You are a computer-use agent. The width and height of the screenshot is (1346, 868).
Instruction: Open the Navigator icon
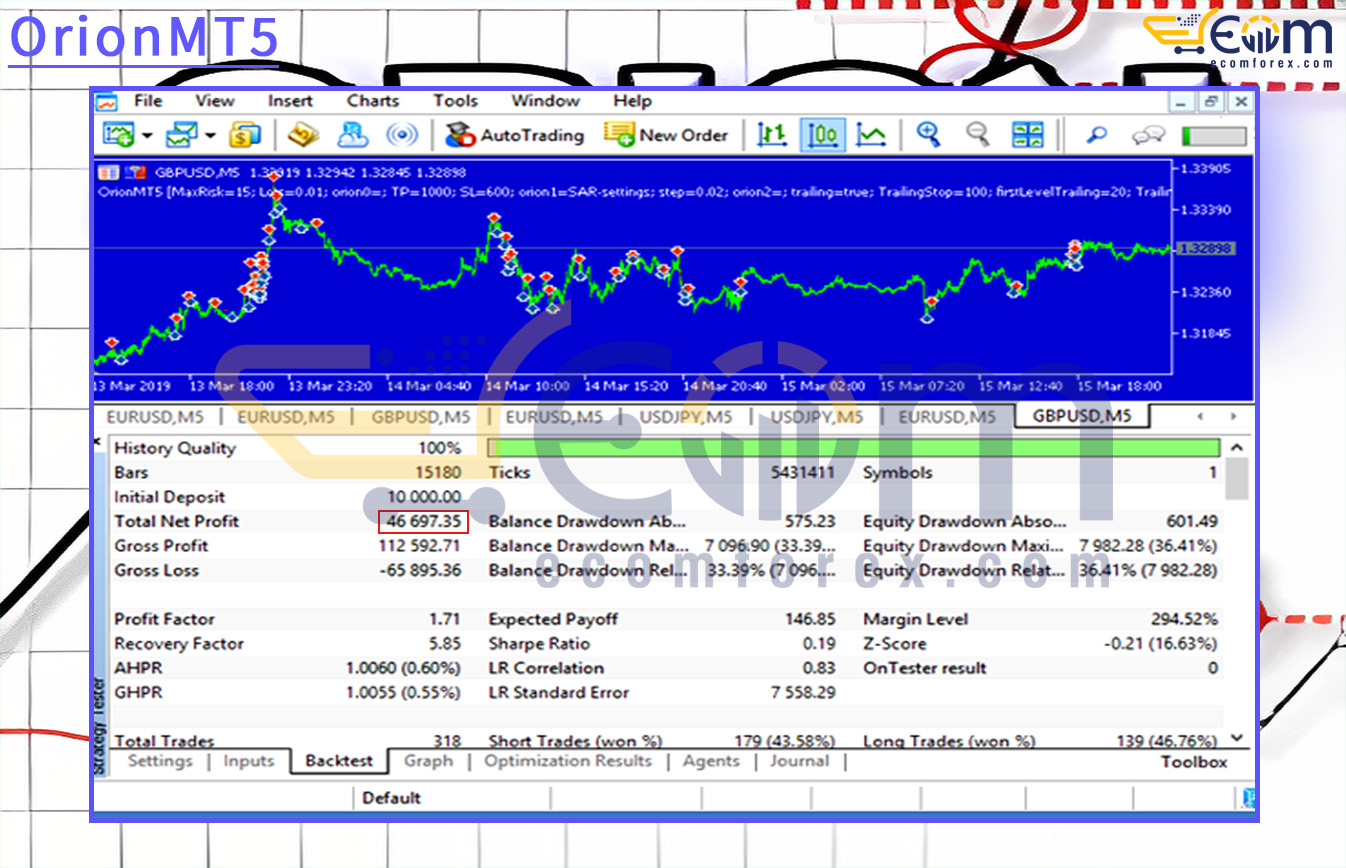[352, 135]
